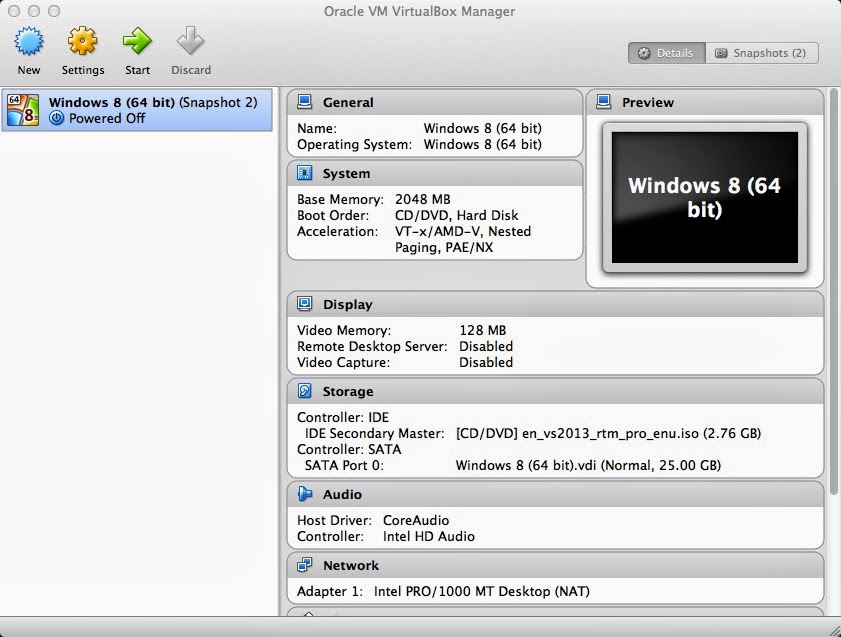Click Controller value Intel HD Audio
The height and width of the screenshot is (637, 841).
coord(429,536)
